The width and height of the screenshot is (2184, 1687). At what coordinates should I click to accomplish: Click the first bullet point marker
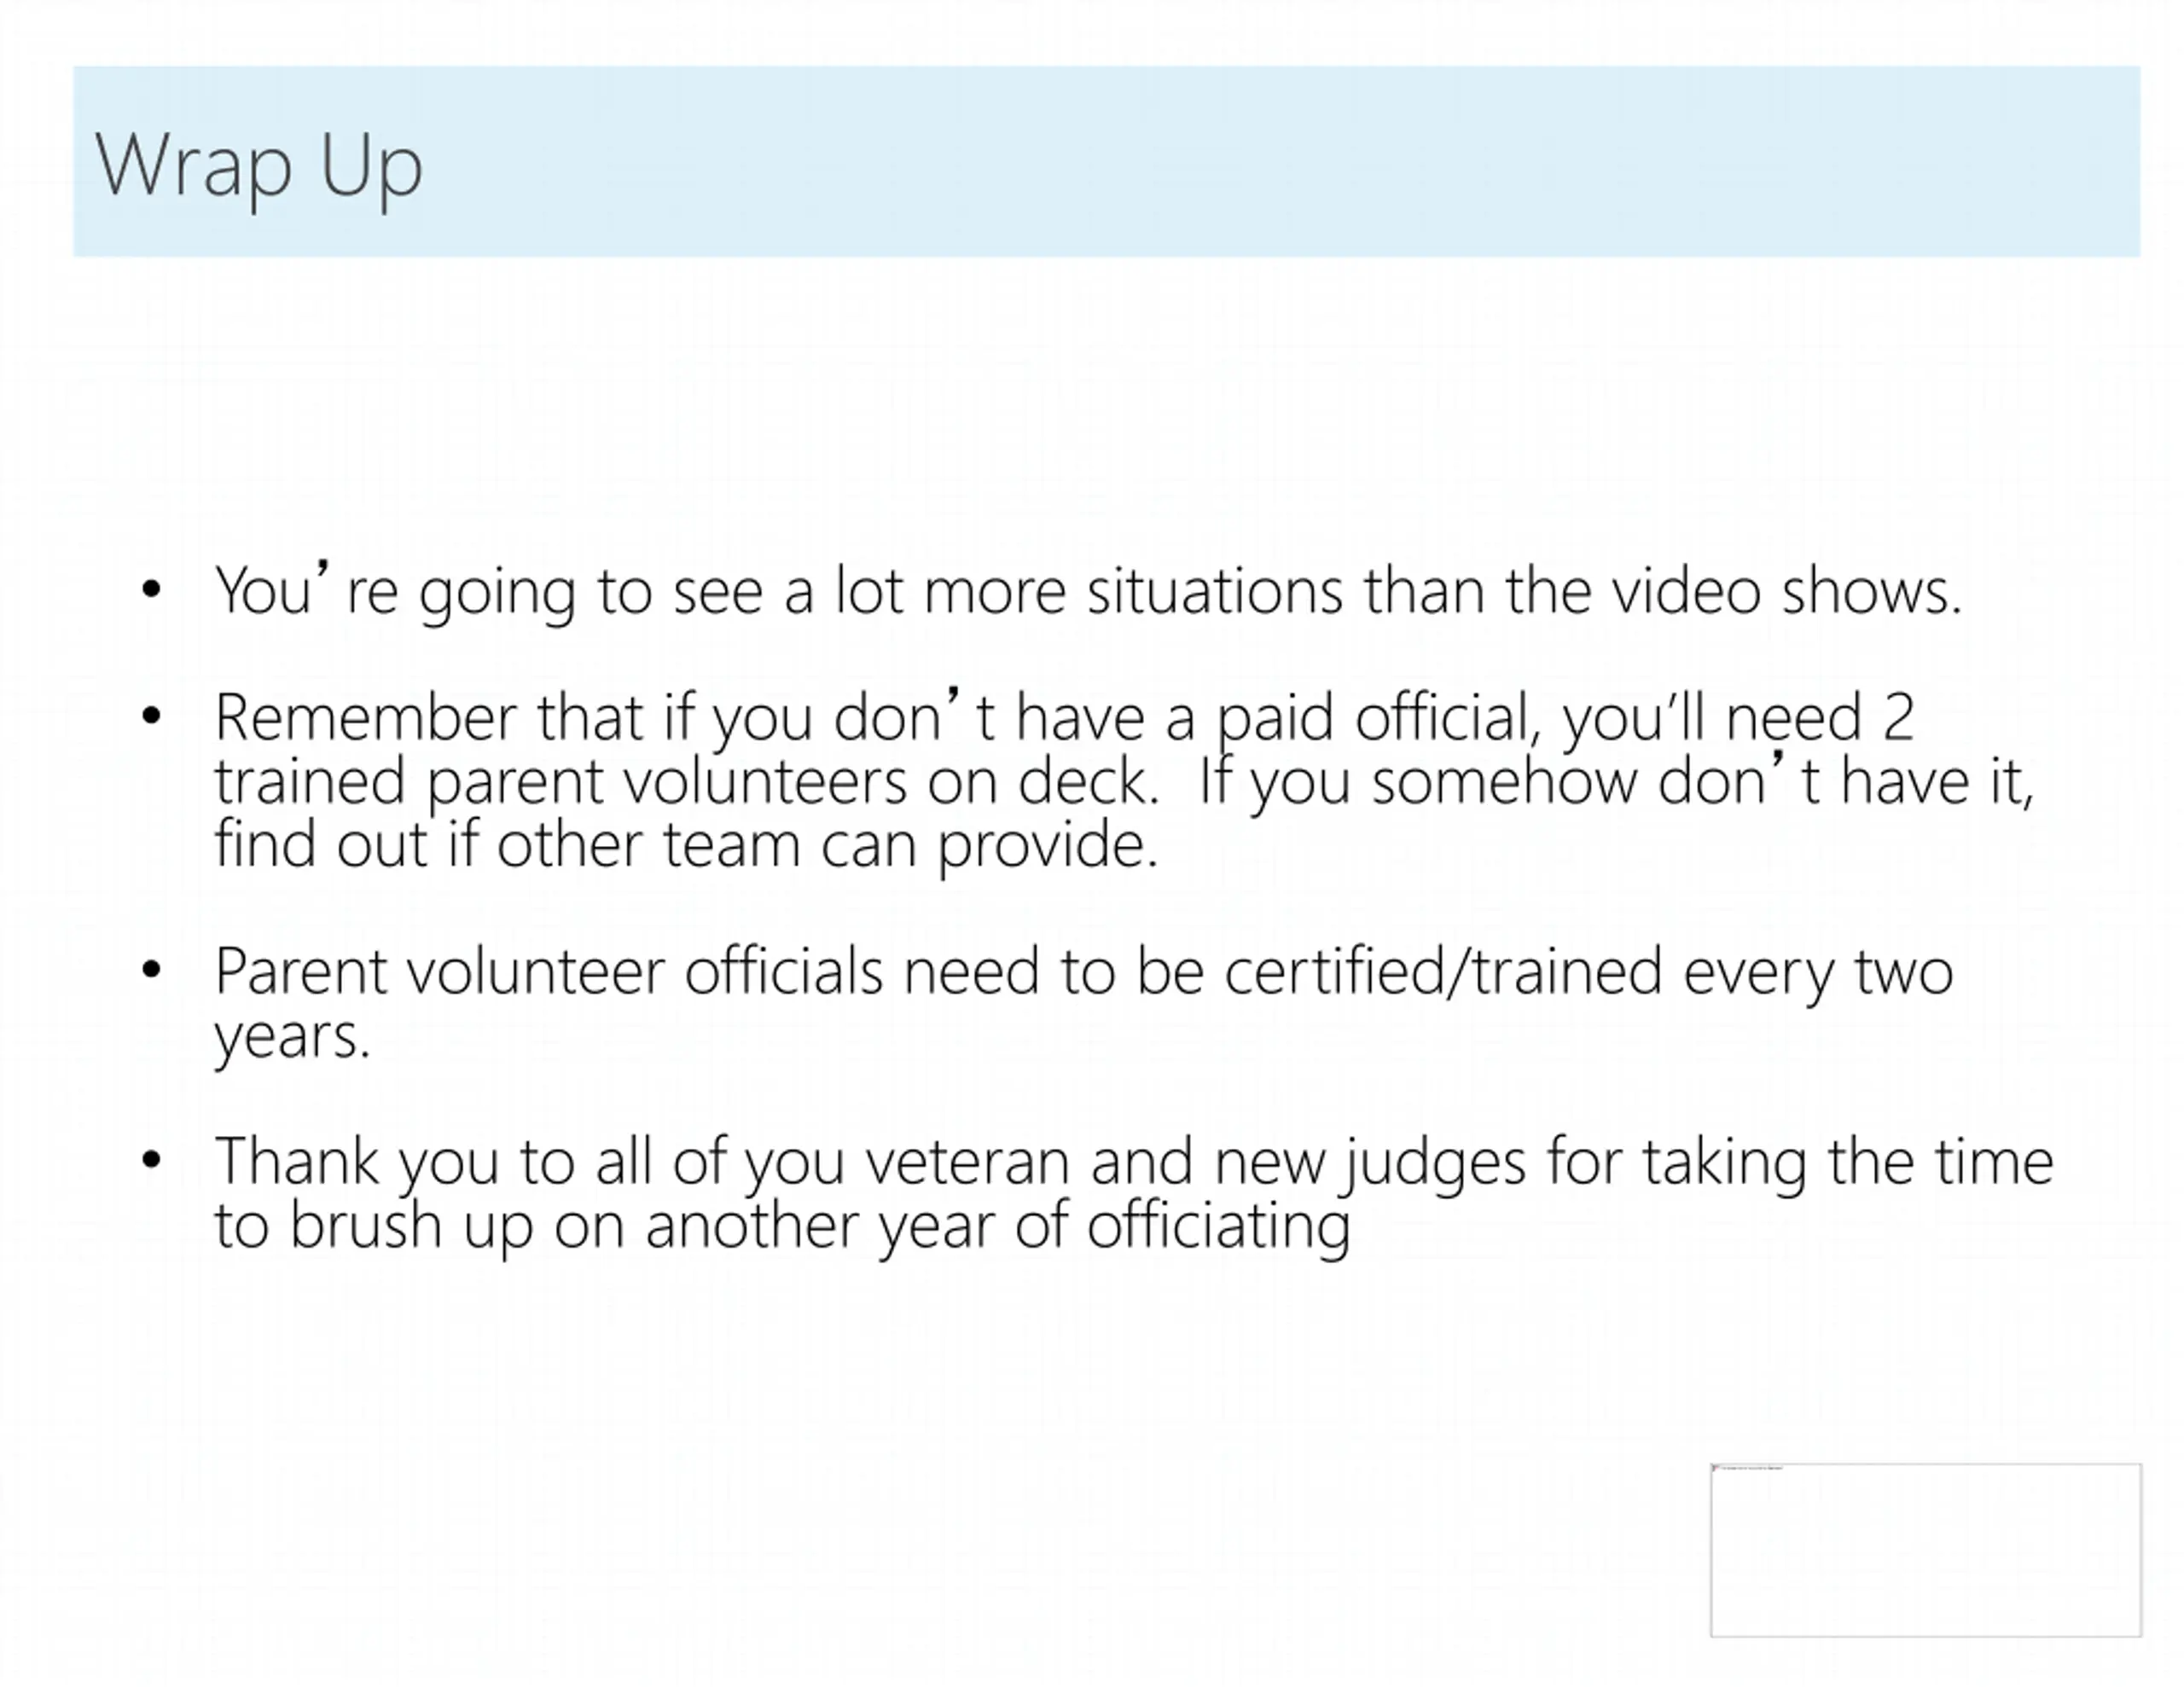pos(151,590)
